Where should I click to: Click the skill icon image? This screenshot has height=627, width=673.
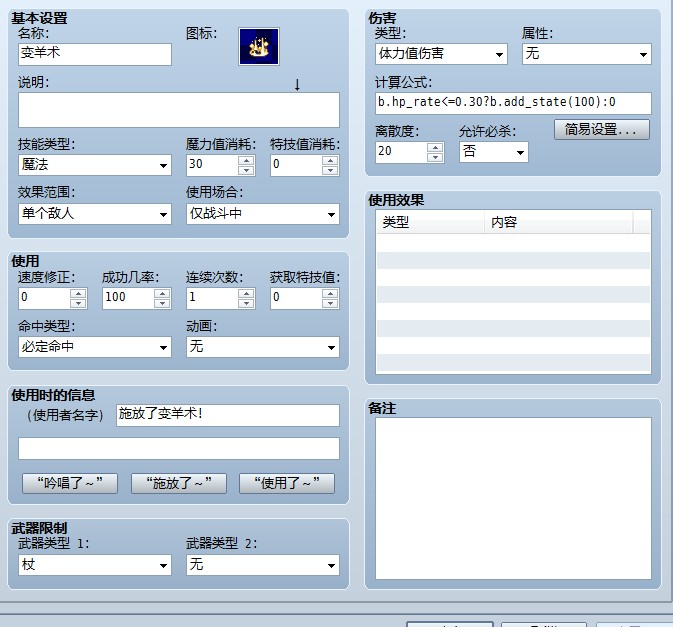tap(259, 46)
